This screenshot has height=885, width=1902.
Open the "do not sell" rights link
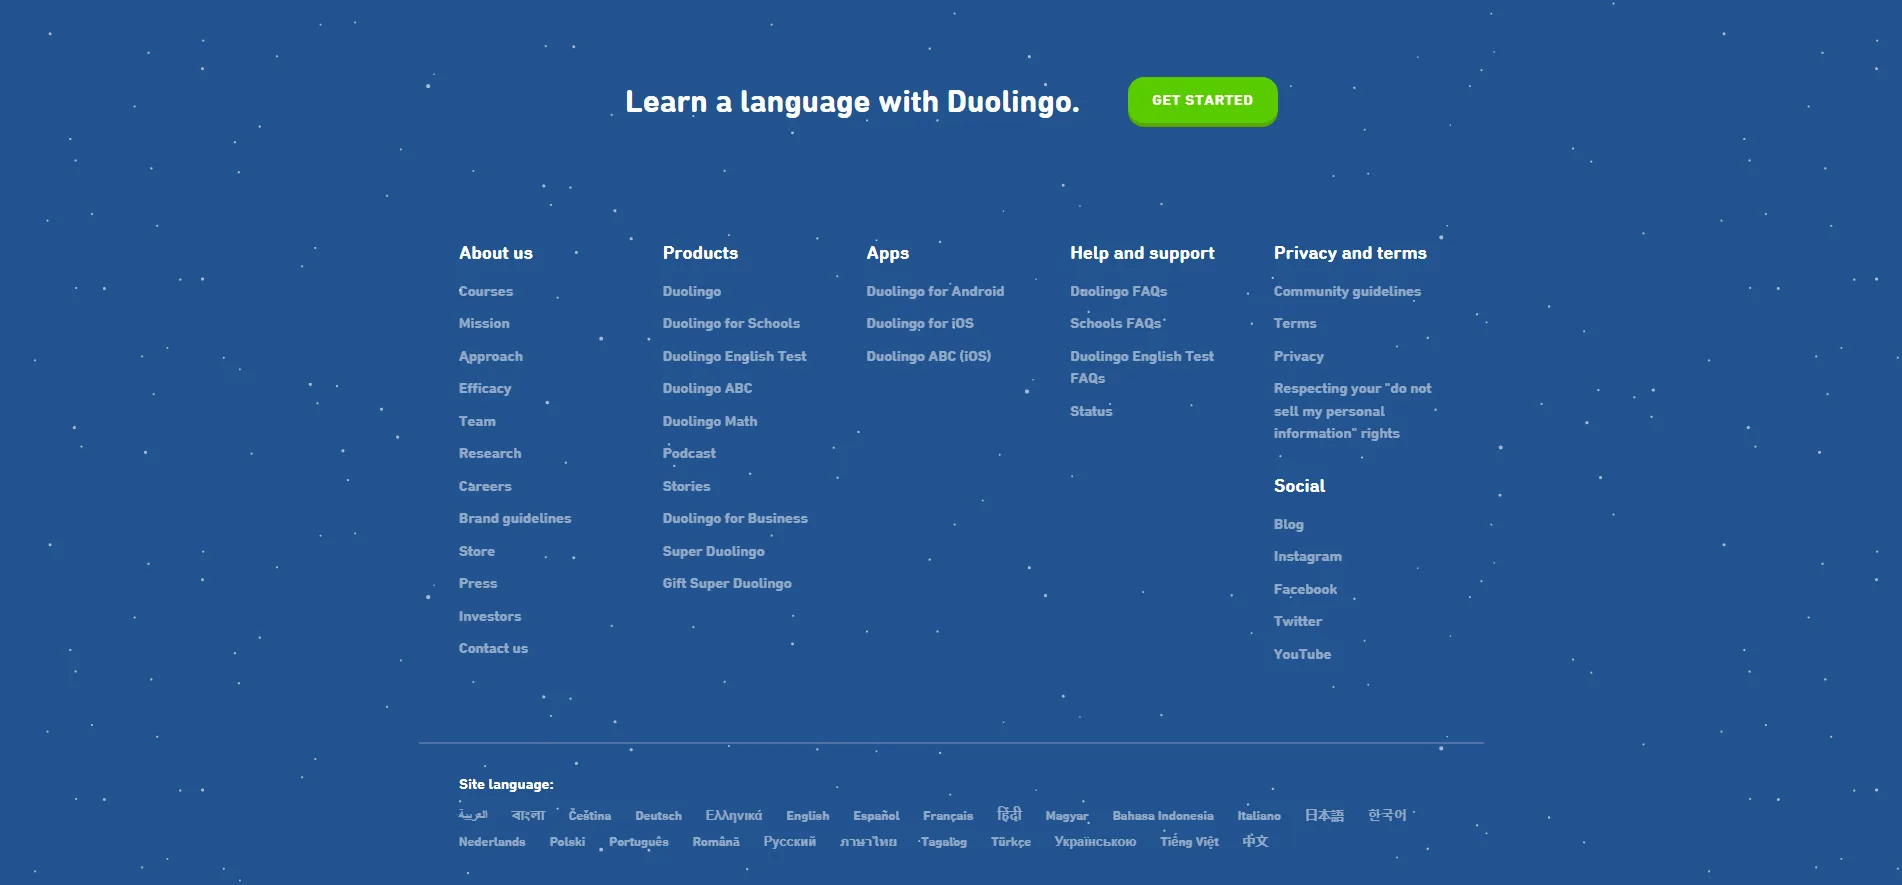point(1352,411)
